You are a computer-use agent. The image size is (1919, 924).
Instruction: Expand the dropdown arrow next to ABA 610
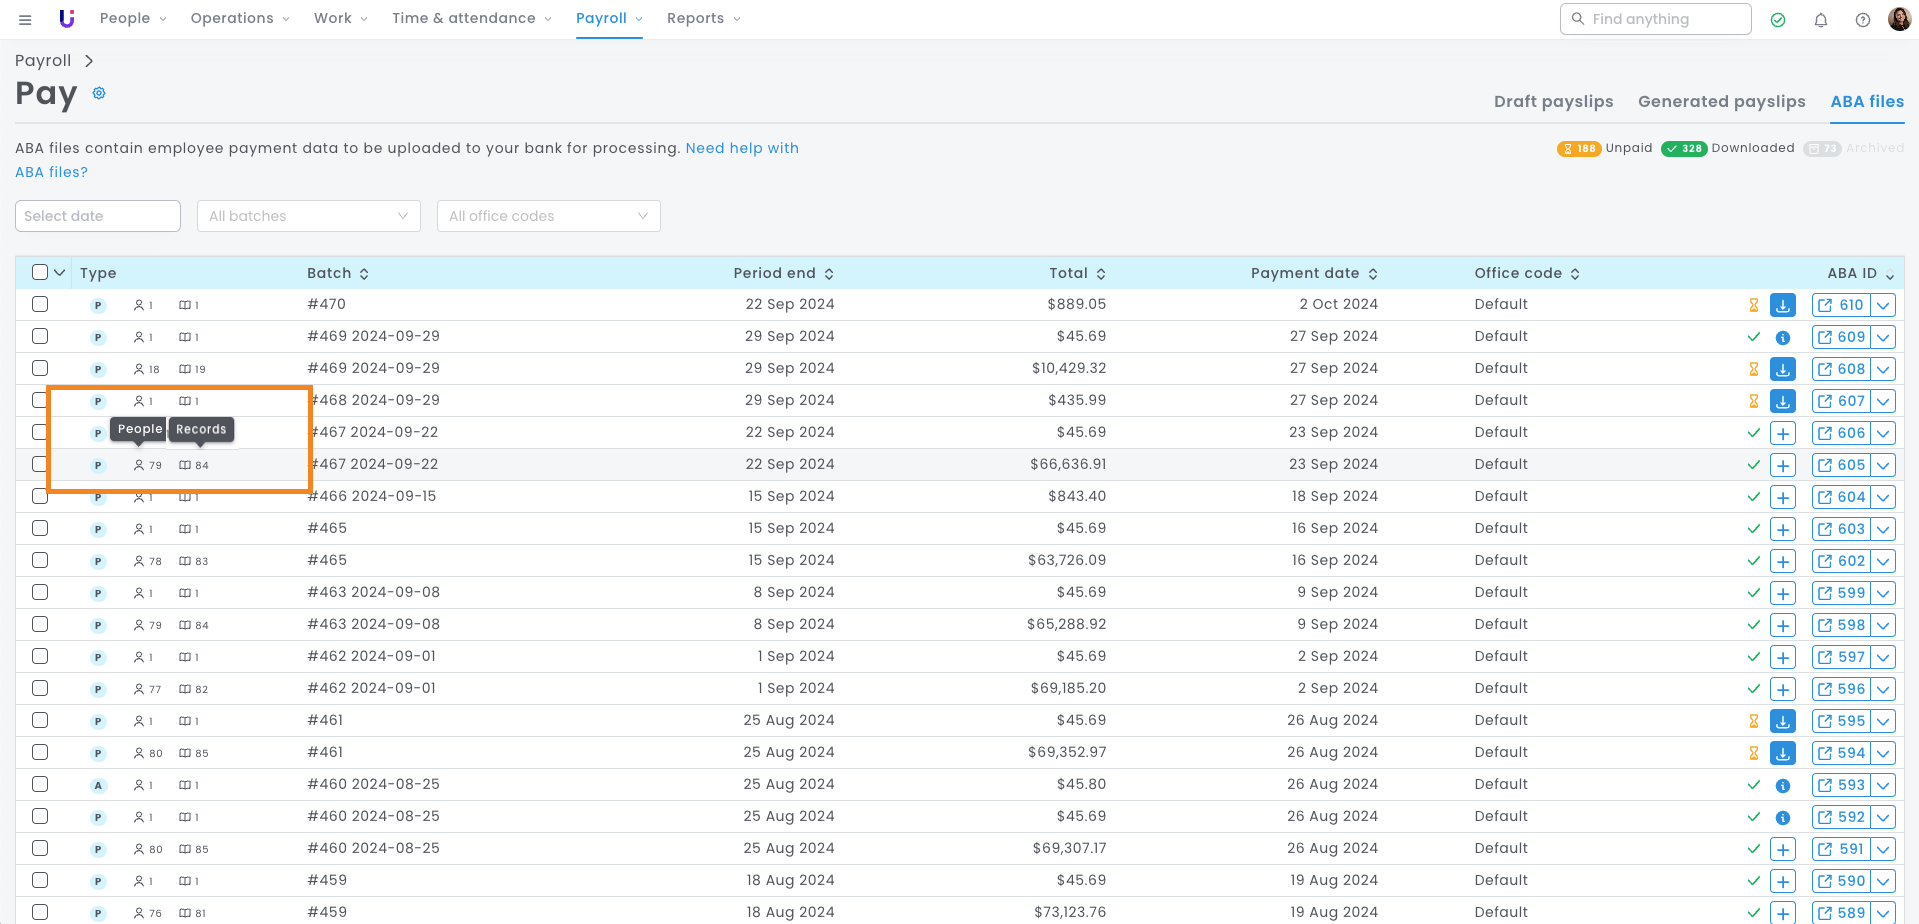tap(1883, 305)
